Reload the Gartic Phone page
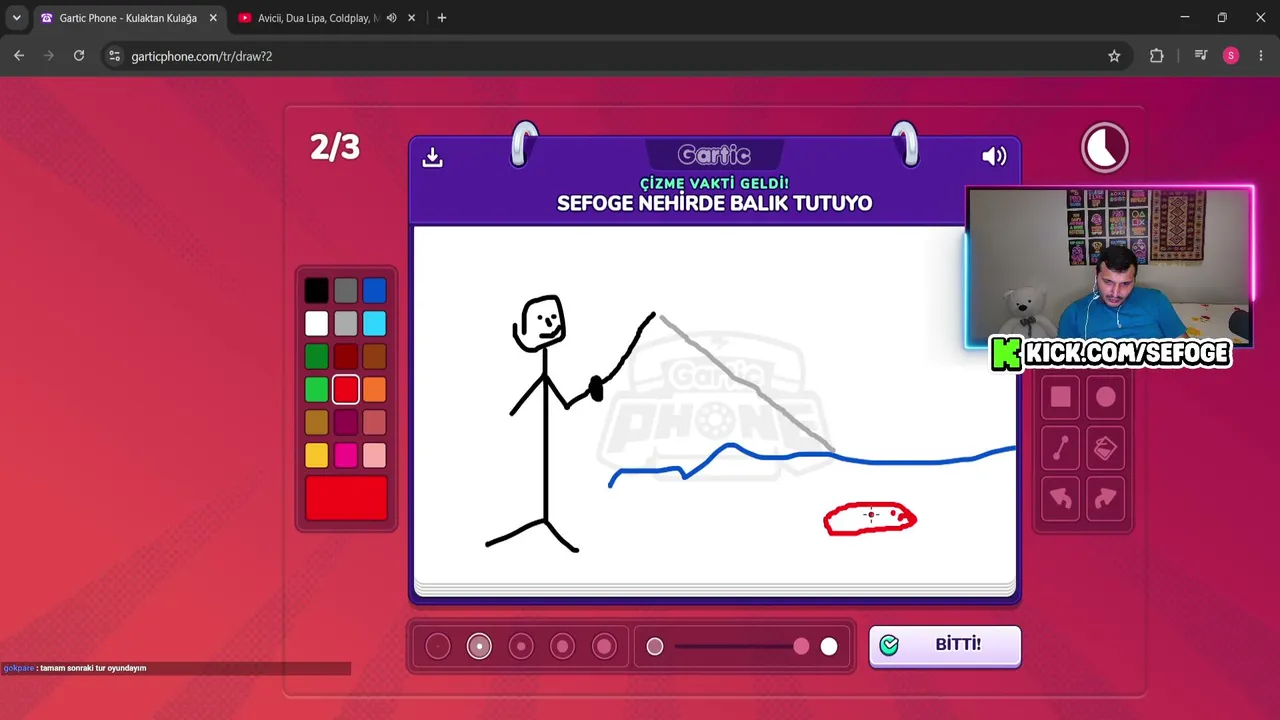The width and height of the screenshot is (1280, 720). (79, 56)
